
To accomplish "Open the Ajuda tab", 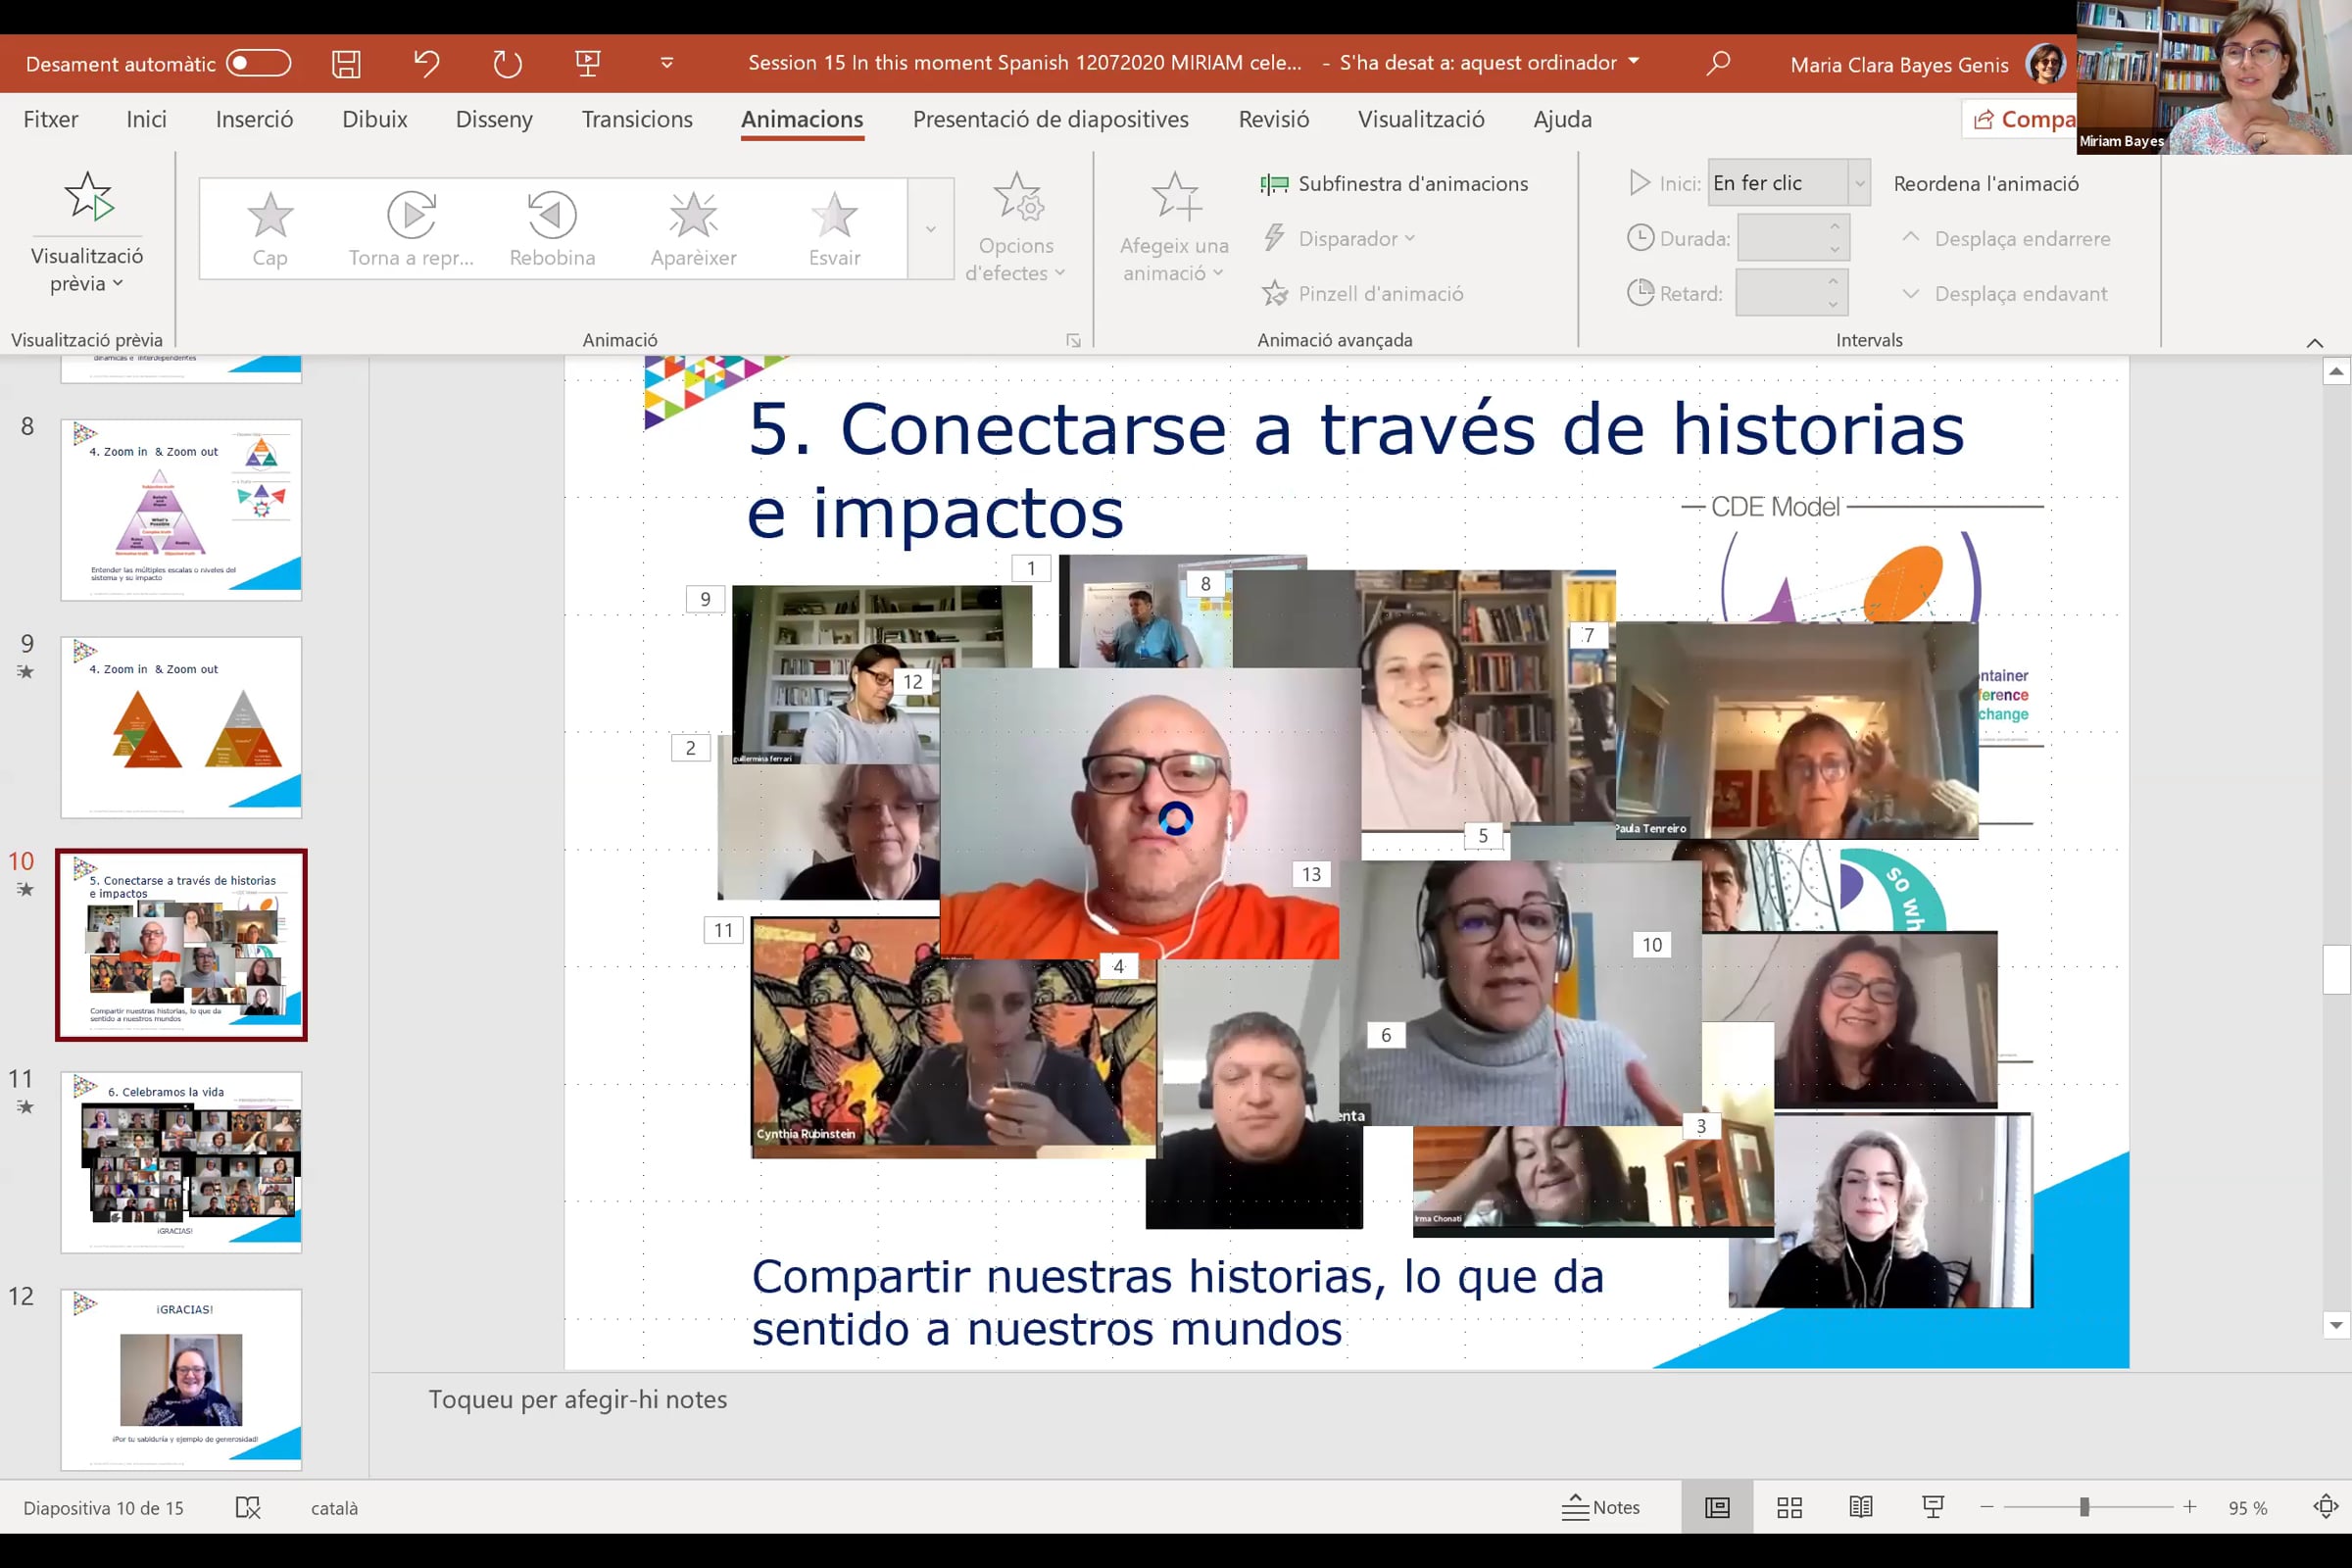I will click(x=1562, y=119).
